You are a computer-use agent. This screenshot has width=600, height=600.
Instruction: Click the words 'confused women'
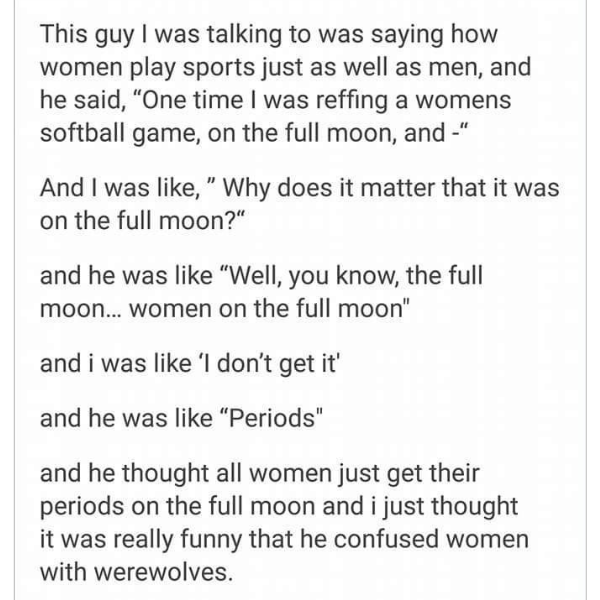pos(431,539)
